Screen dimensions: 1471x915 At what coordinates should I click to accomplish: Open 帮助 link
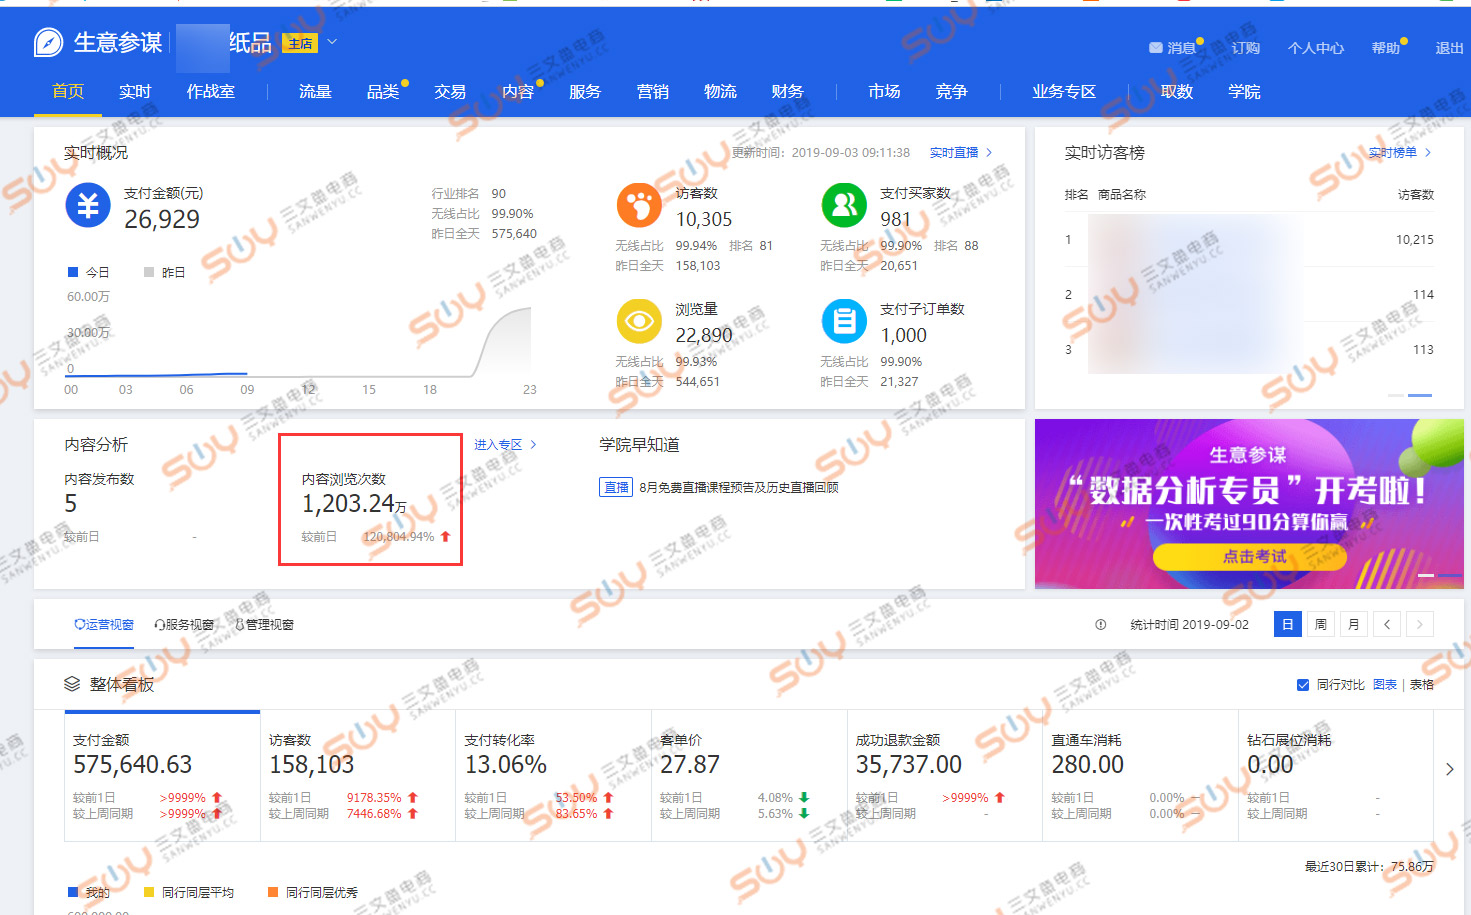[x=1386, y=48]
